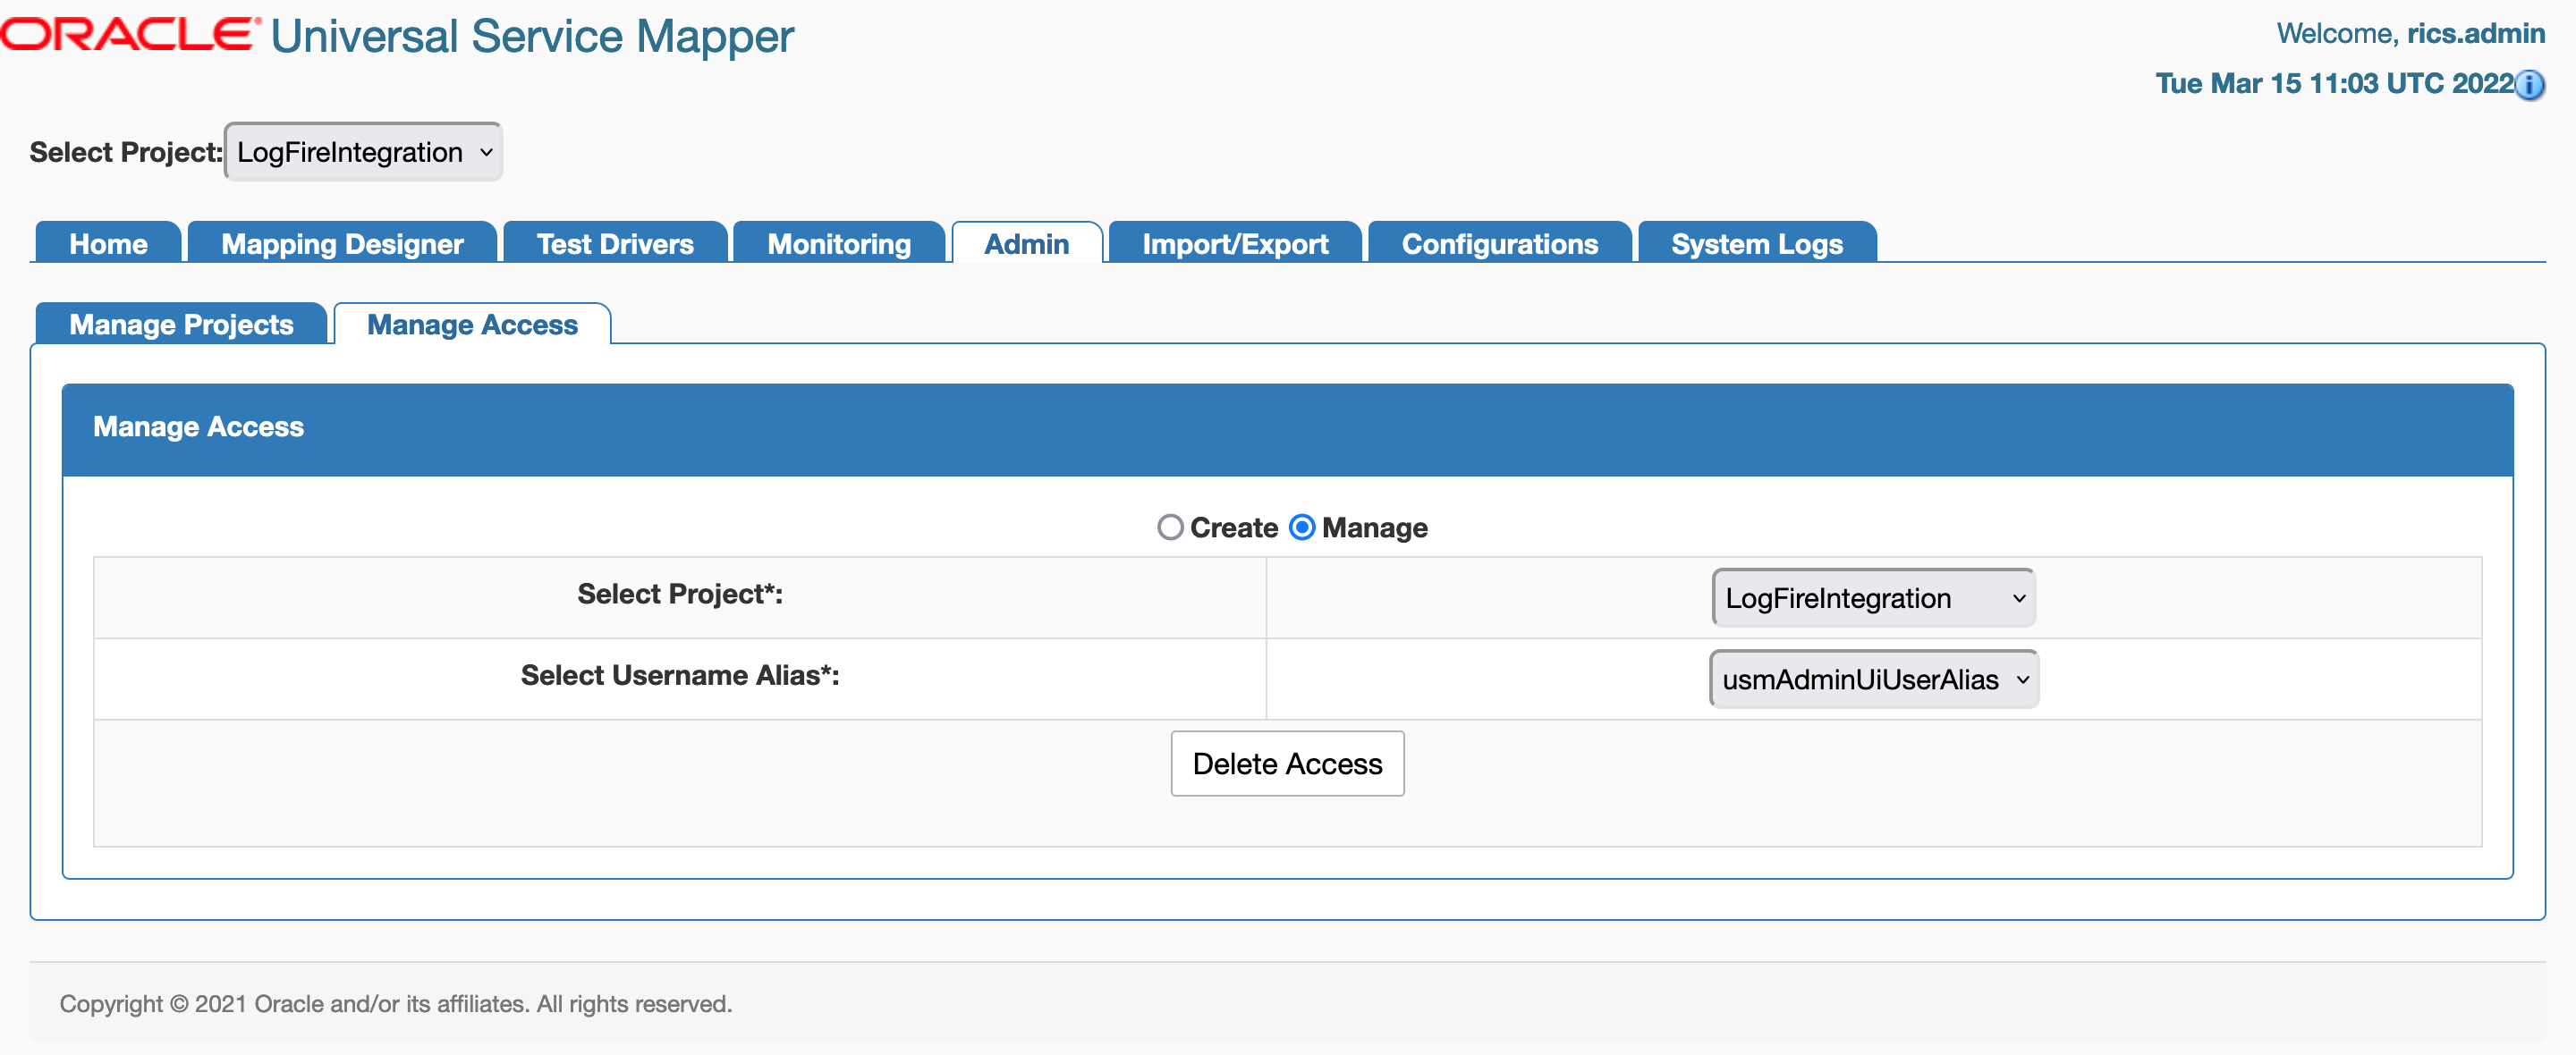The height and width of the screenshot is (1055, 2576).
Task: Switch to the Home tab
Action: coord(107,243)
